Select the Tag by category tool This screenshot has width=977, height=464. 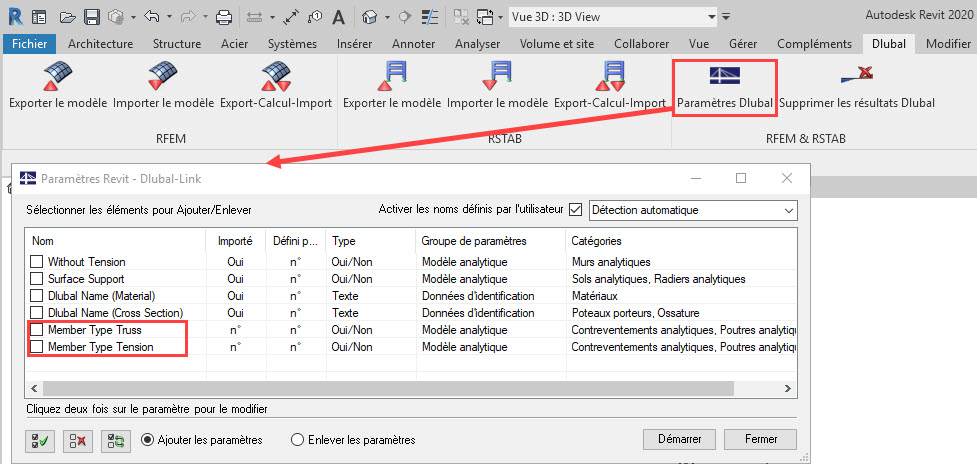coord(315,17)
